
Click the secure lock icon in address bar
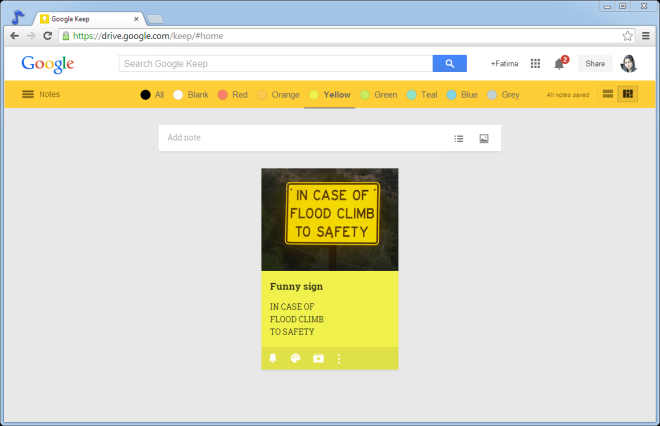tap(66, 36)
